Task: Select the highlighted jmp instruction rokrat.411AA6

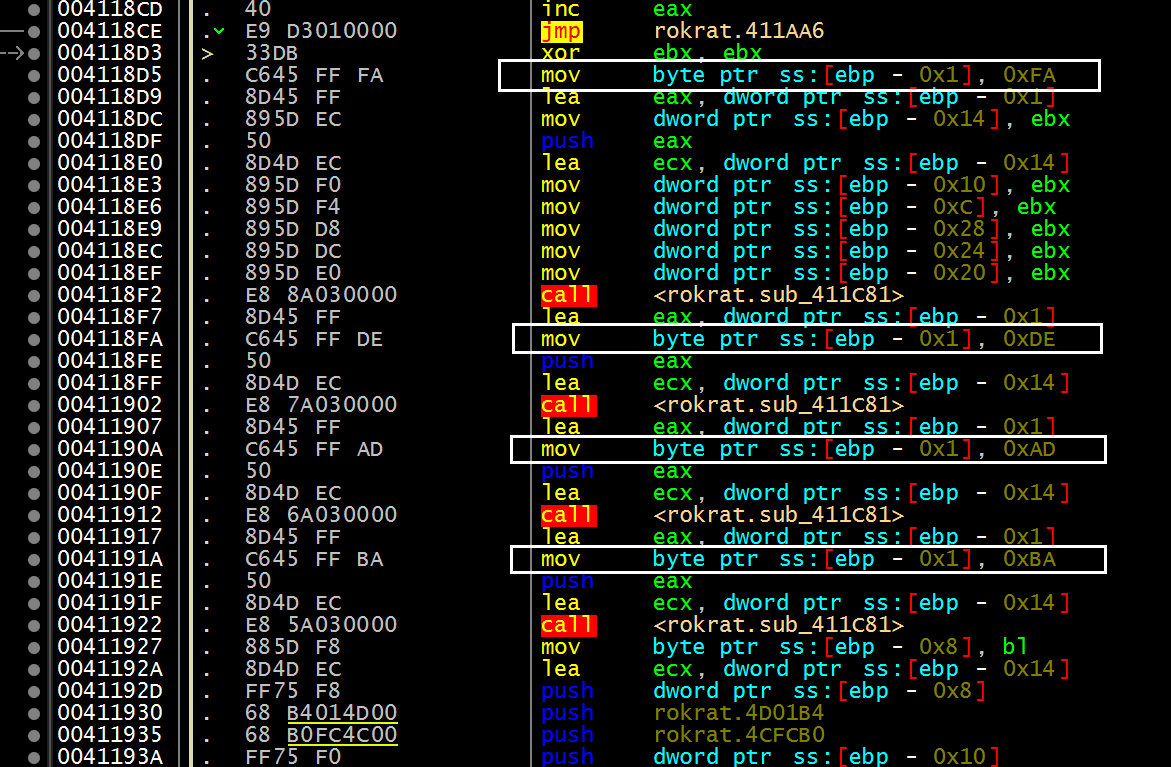Action: tap(683, 31)
